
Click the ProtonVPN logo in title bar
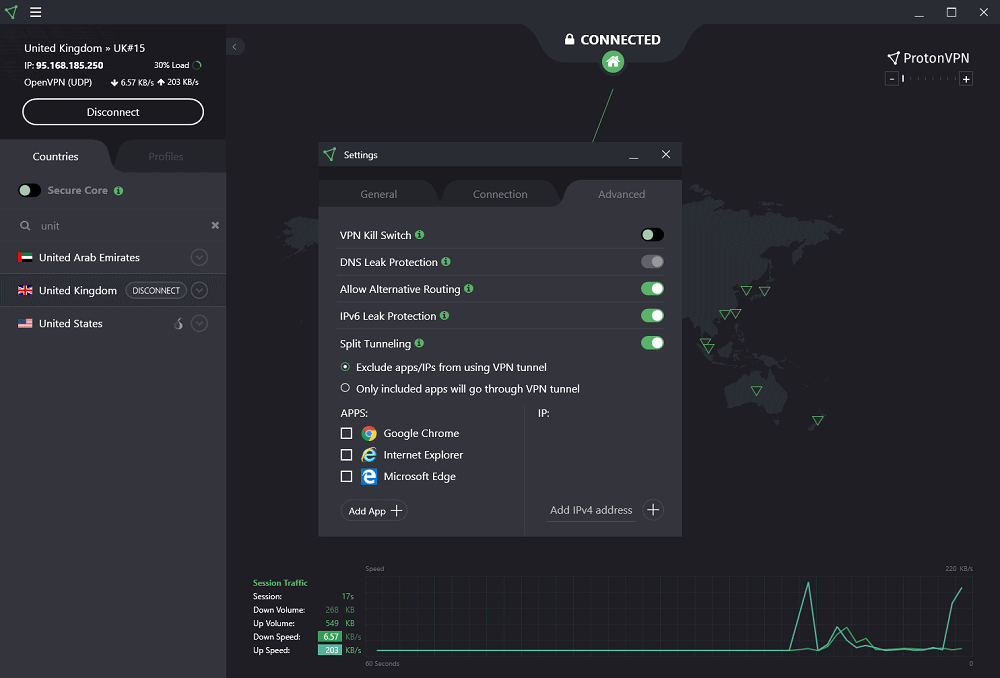11,12
